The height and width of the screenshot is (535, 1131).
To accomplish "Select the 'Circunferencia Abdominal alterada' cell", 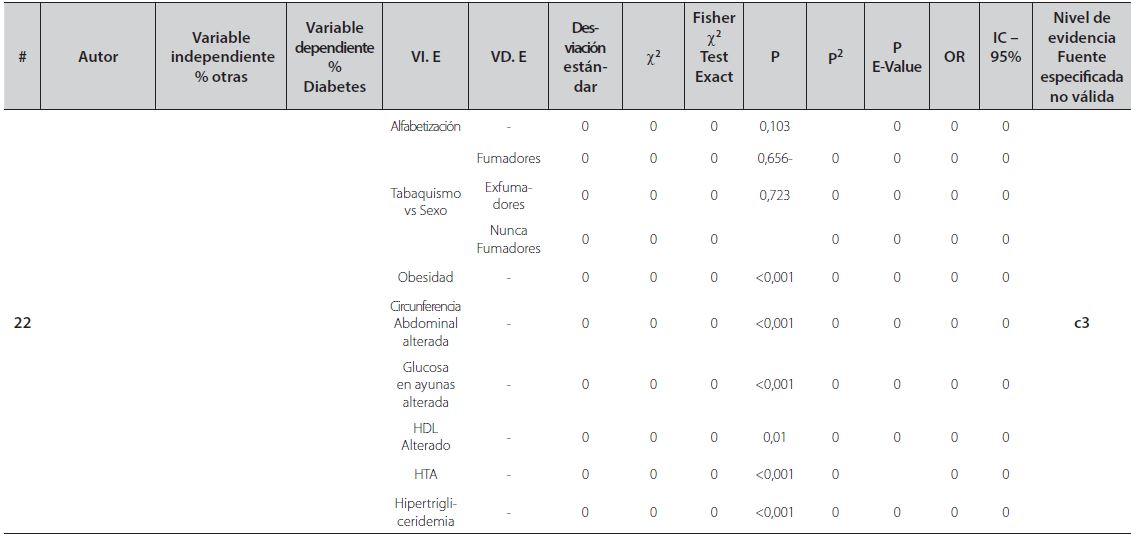I will click(x=425, y=323).
